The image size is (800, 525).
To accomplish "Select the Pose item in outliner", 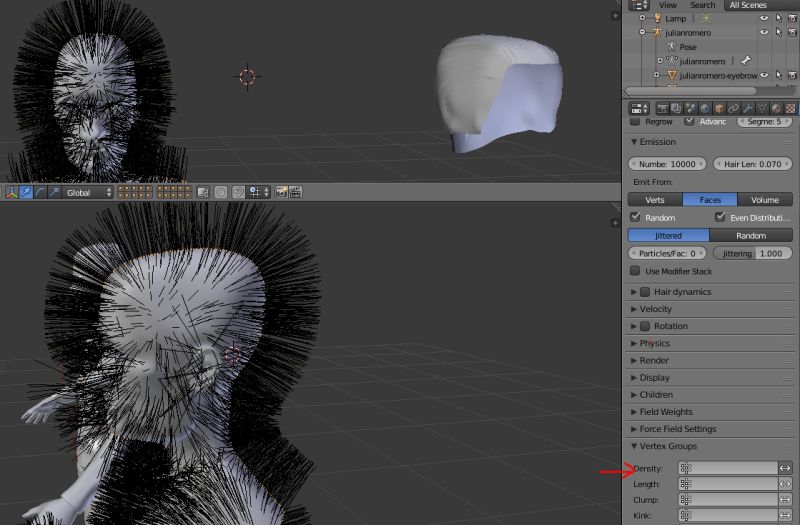I will point(688,47).
